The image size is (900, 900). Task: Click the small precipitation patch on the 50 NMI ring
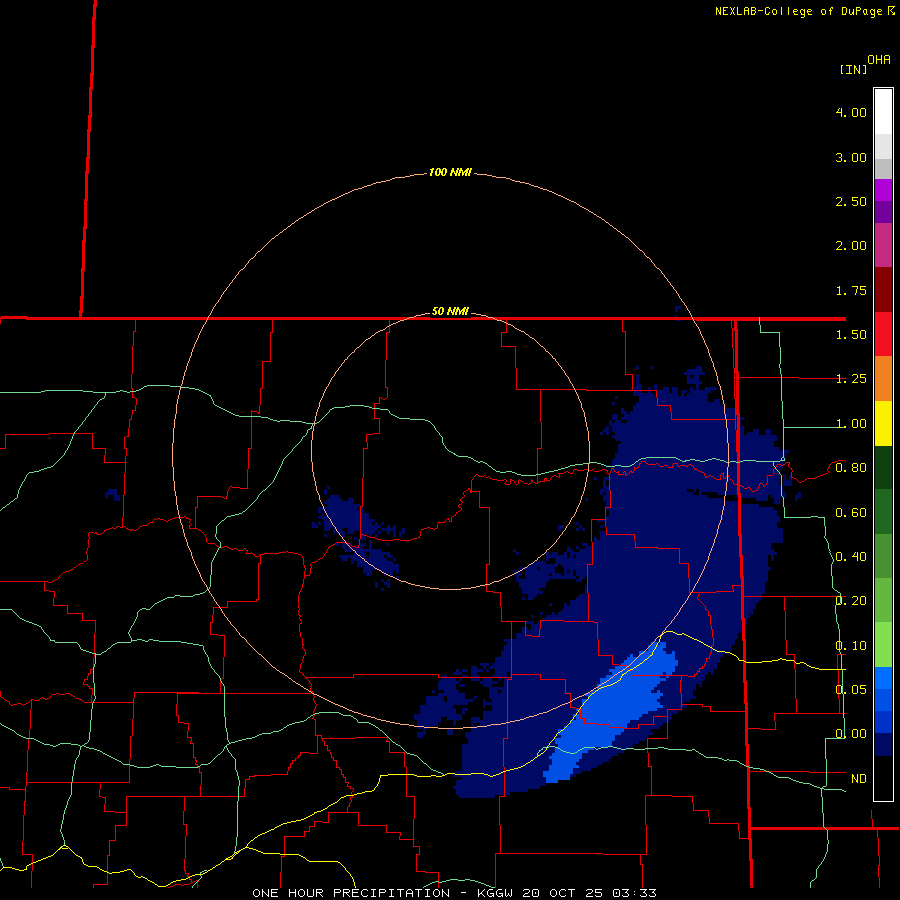tap(359, 537)
